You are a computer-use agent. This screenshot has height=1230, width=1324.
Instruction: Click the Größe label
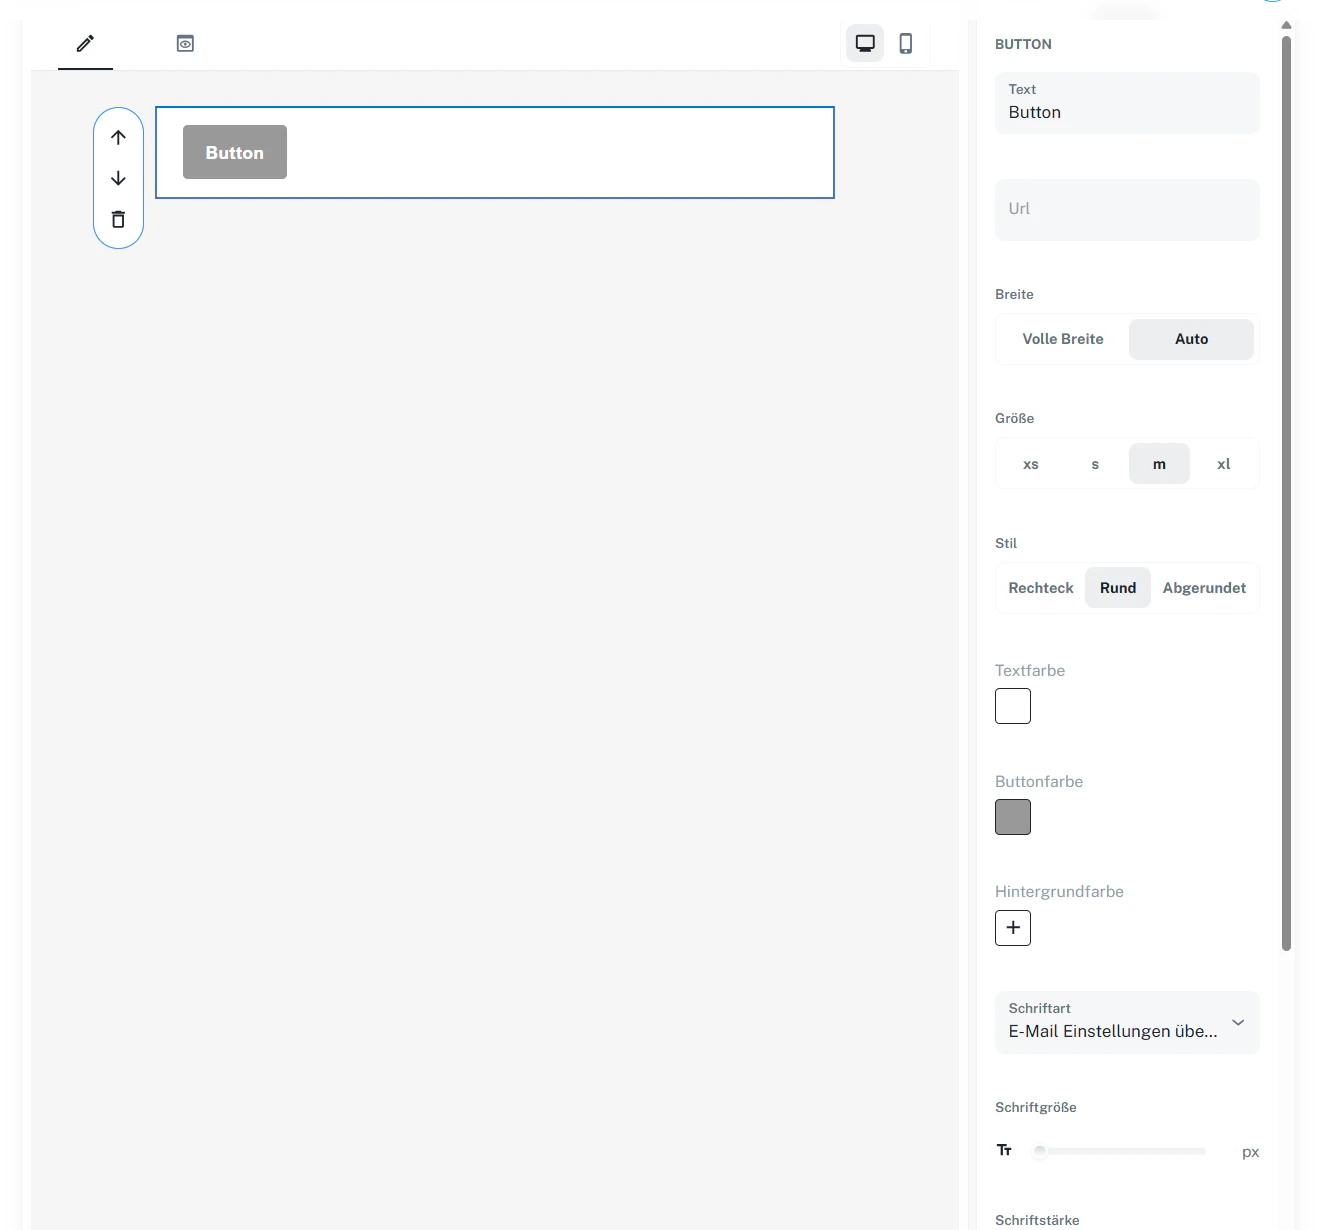(x=1014, y=418)
